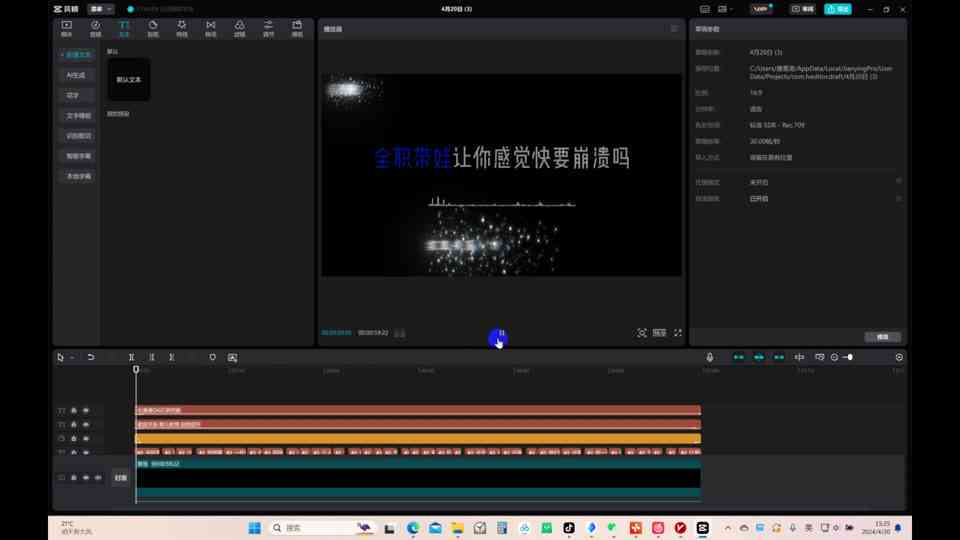Click the Delete Left trim tool
Image resolution: width=960 pixels, height=540 pixels.
tap(152, 357)
